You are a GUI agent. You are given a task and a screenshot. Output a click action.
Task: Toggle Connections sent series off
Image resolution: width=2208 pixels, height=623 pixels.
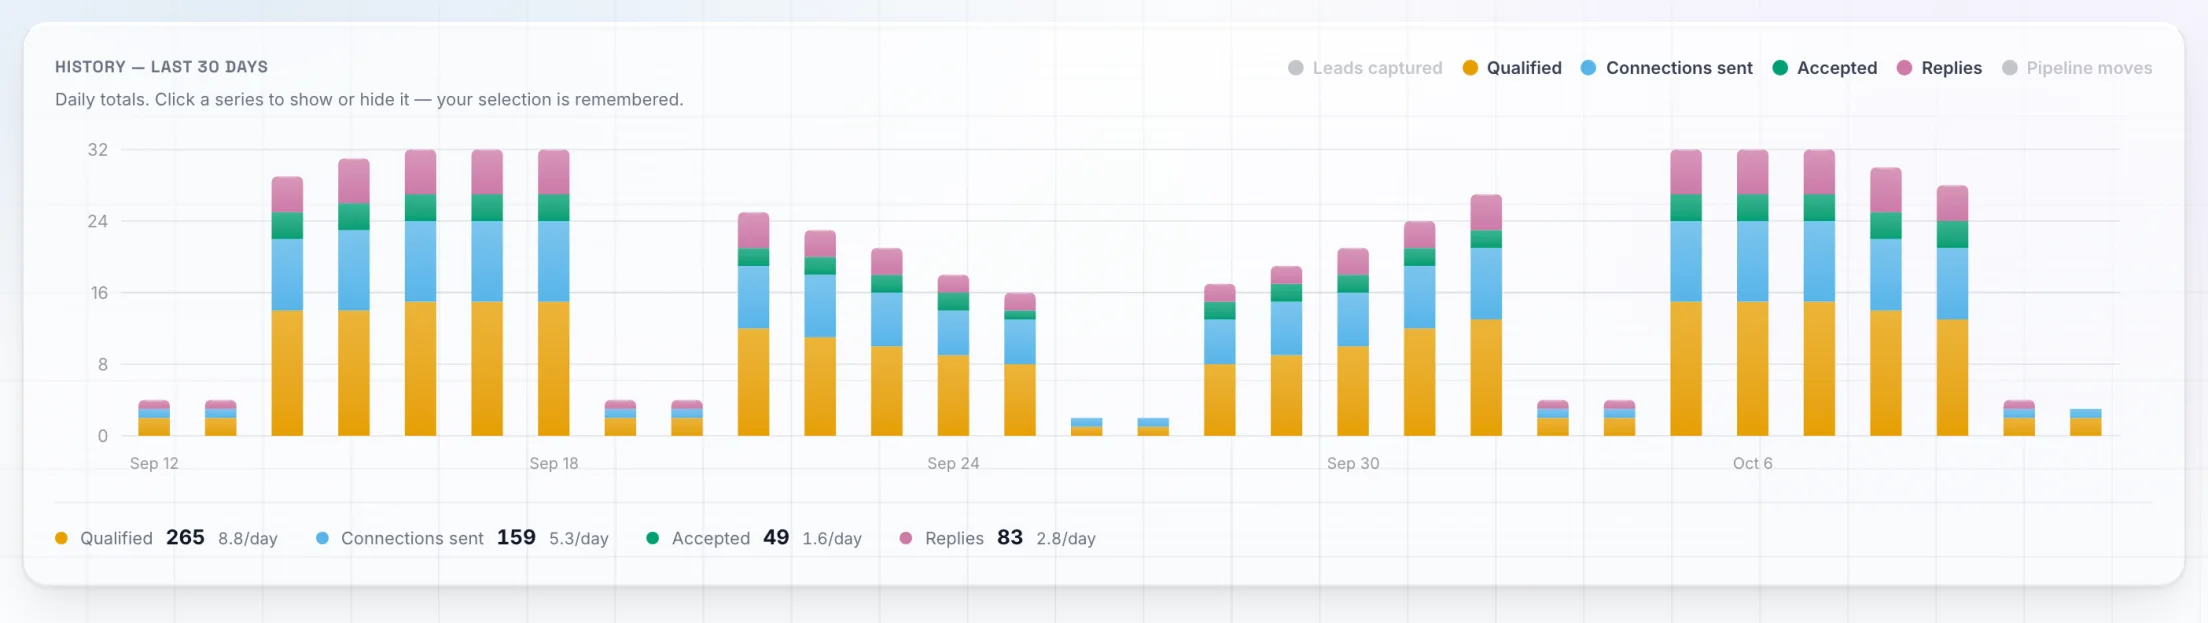(x=1667, y=68)
